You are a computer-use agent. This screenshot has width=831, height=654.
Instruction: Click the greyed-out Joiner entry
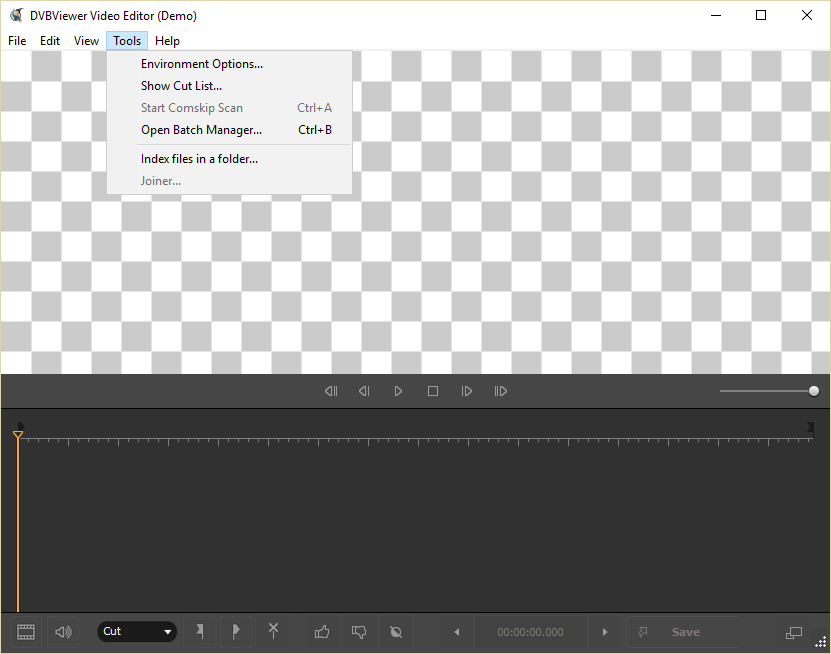(229, 181)
